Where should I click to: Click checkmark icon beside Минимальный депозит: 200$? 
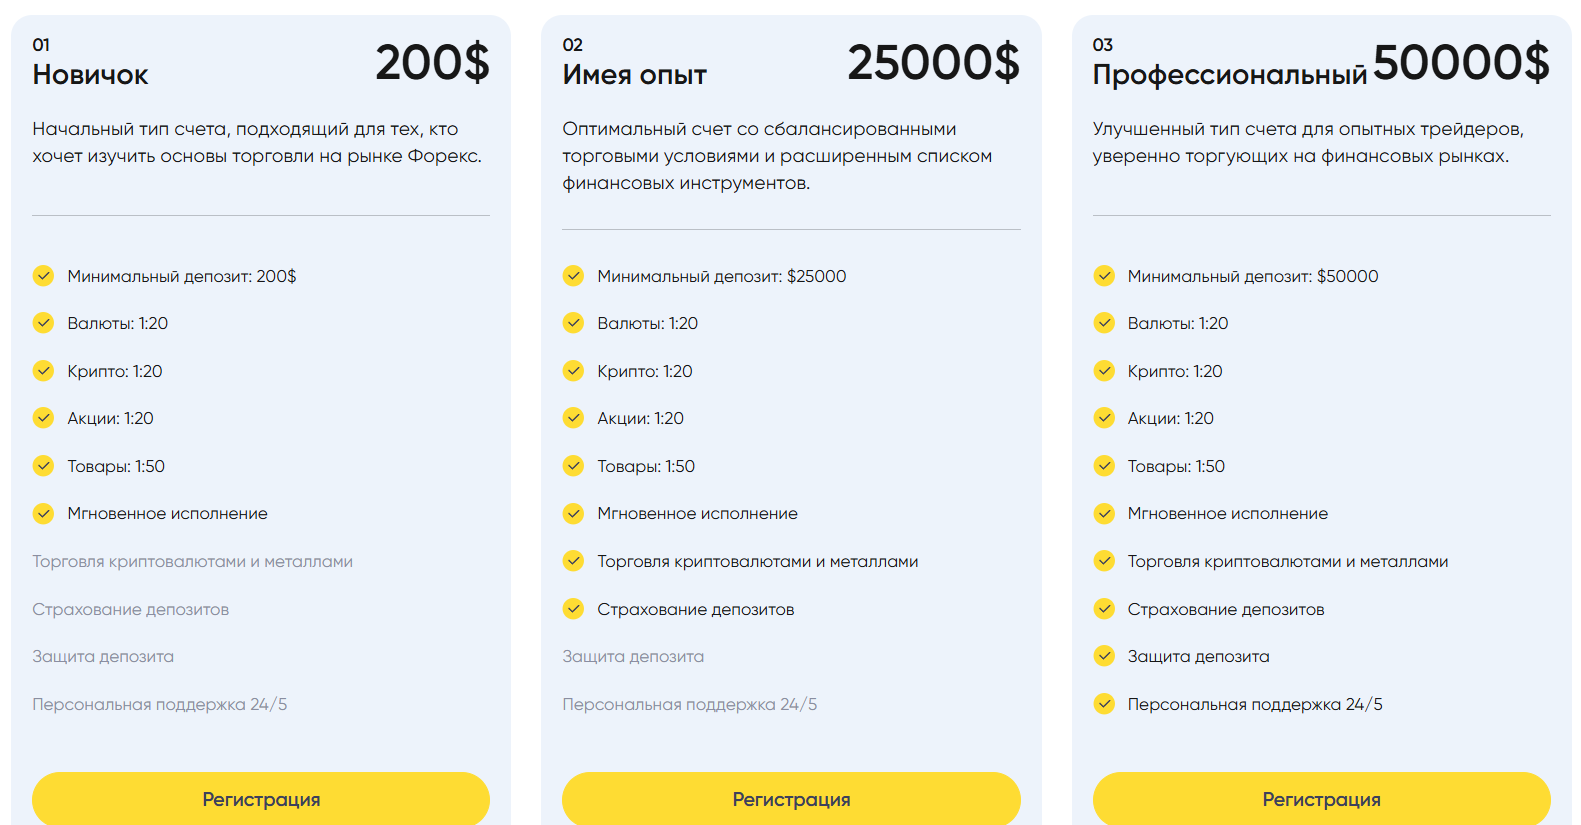pyautogui.click(x=43, y=275)
